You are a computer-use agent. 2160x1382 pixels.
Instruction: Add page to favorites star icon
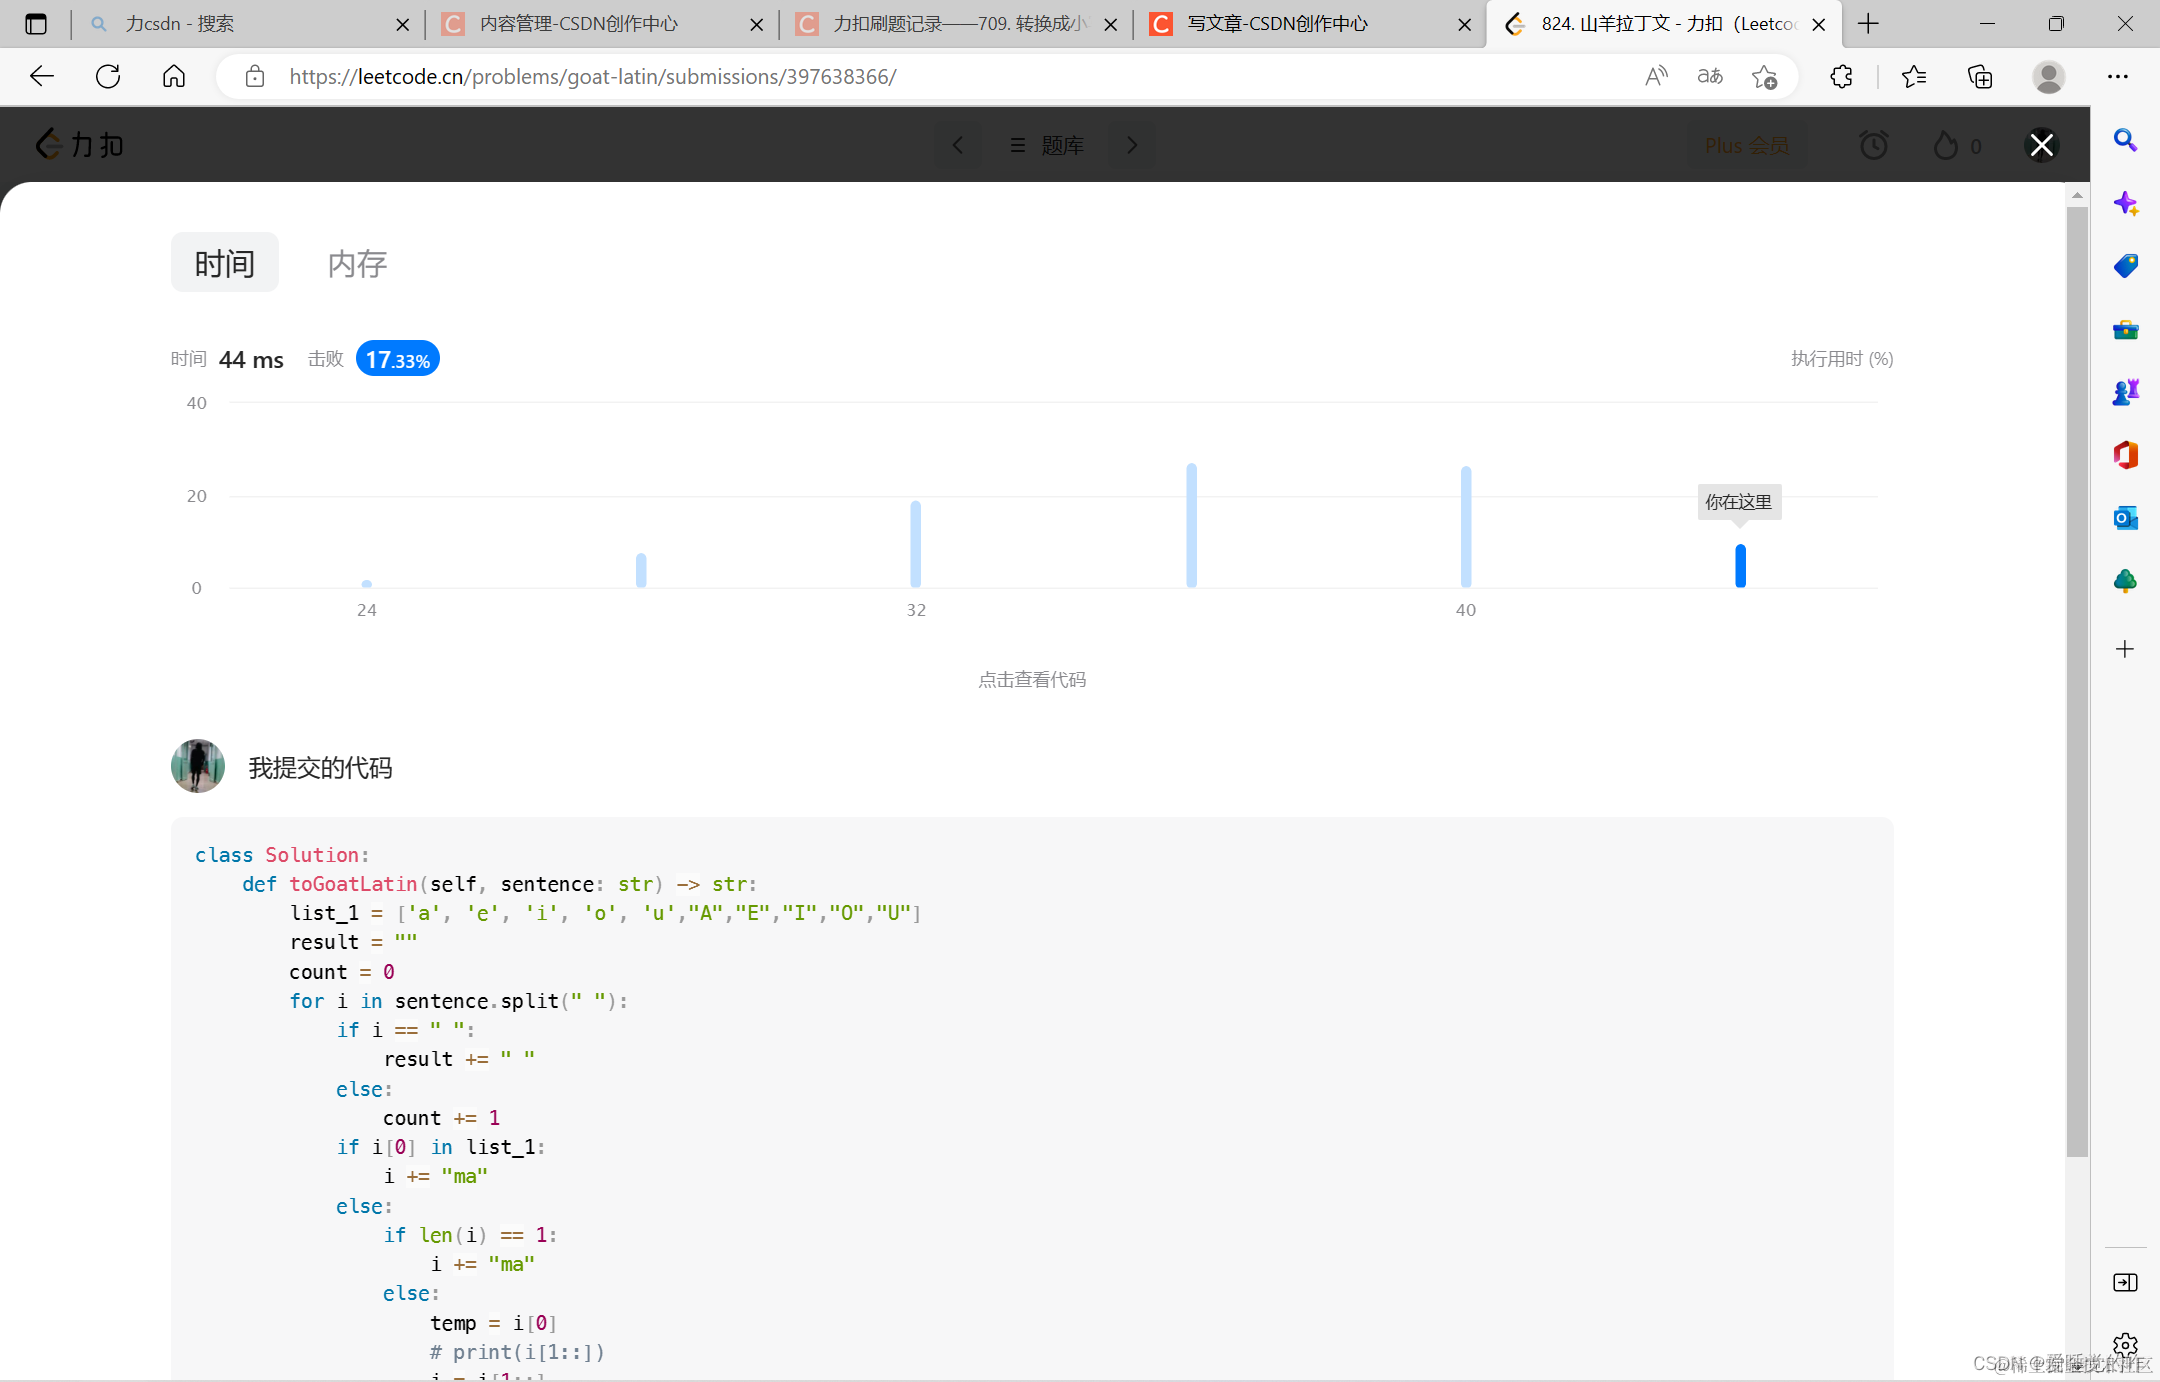(x=1764, y=77)
